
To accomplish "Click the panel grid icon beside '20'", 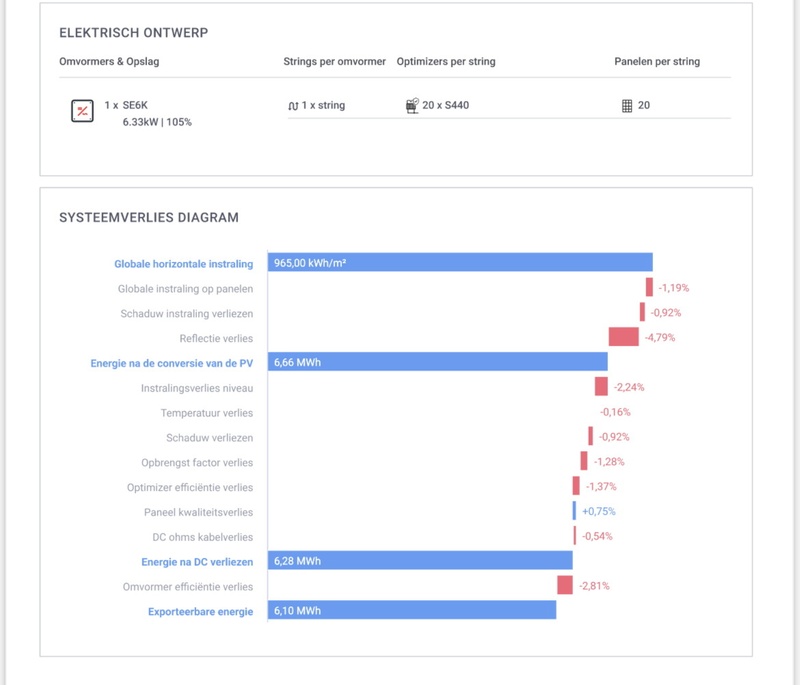I will pyautogui.click(x=627, y=105).
